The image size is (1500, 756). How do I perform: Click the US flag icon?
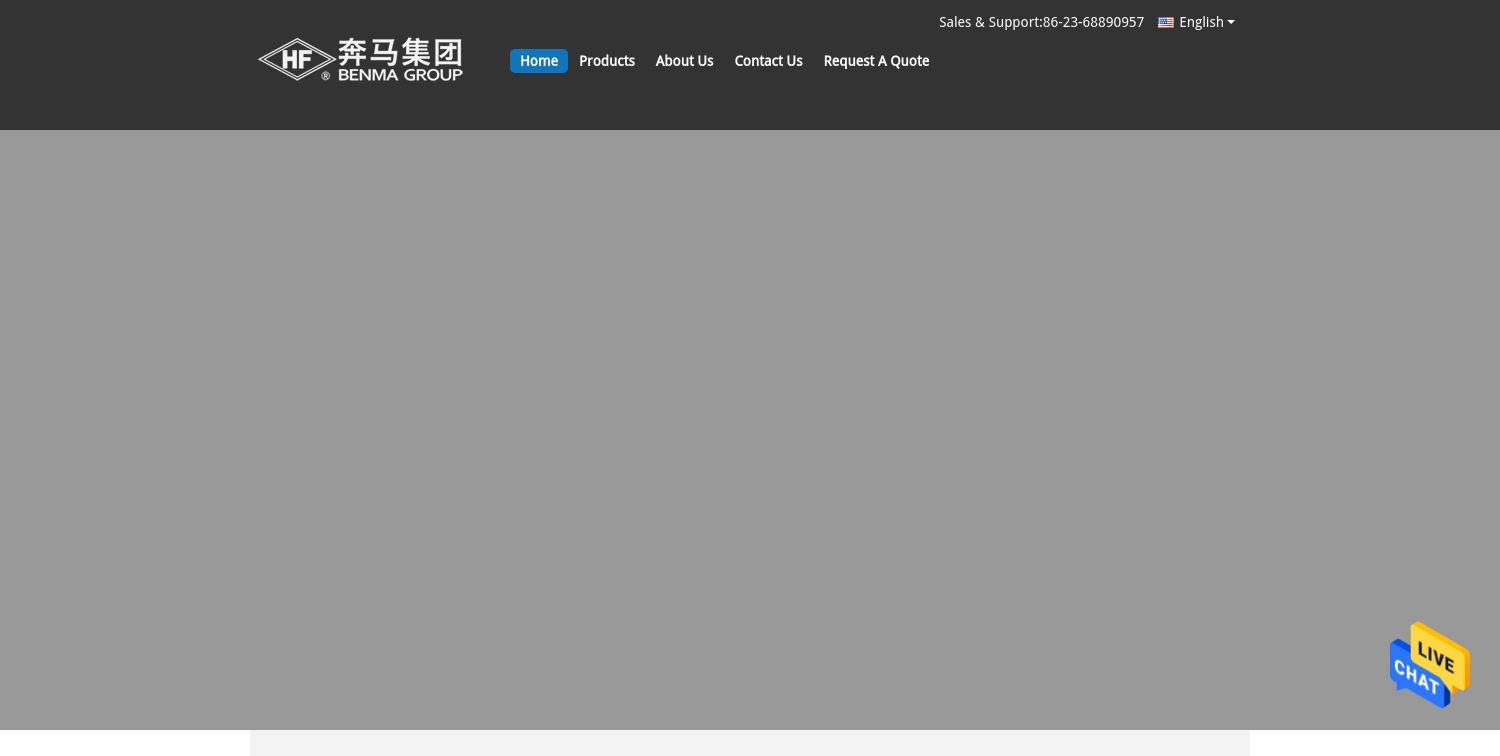(x=1165, y=22)
